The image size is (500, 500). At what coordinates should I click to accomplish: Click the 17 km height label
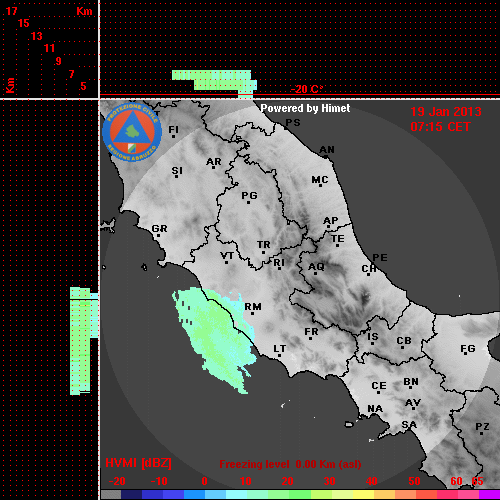pos(11,11)
